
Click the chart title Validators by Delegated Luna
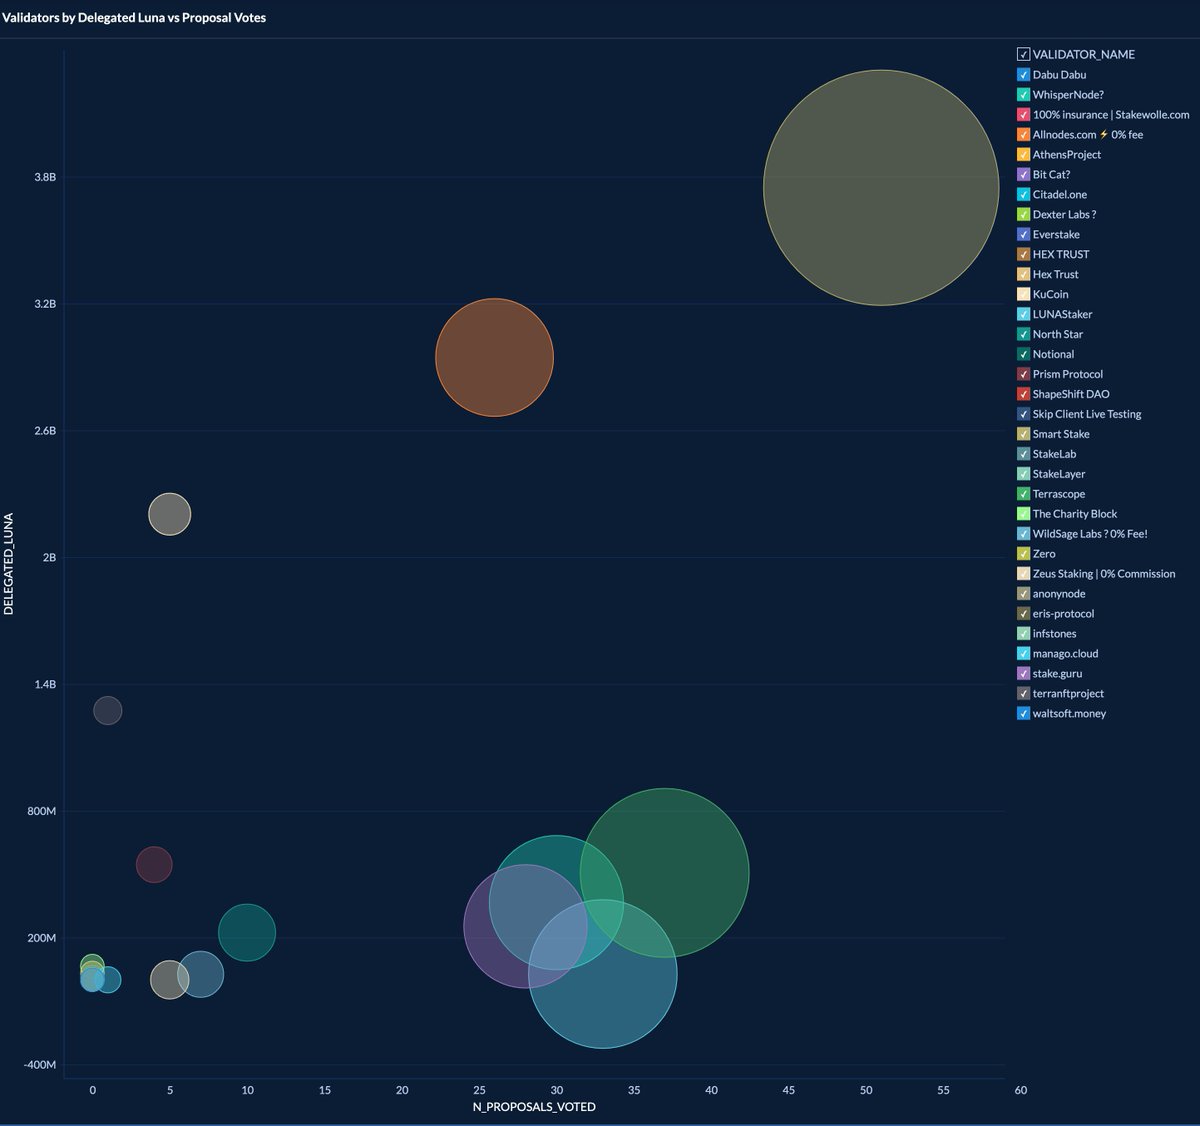pos(134,17)
